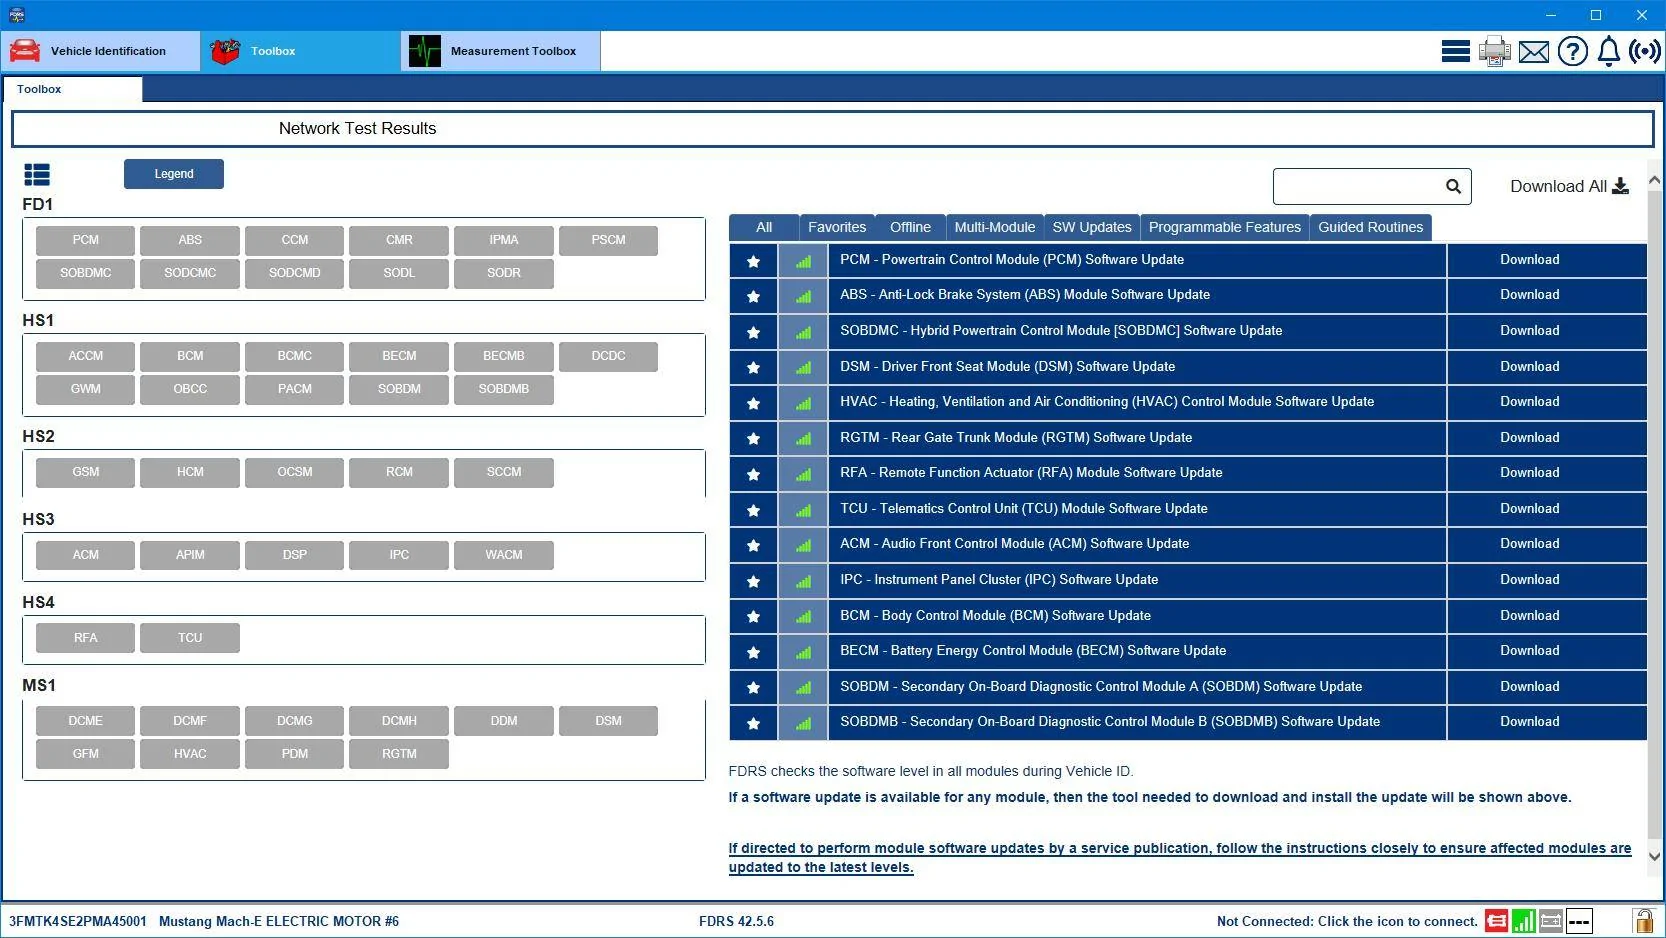
Task: Click the Legend button
Action: (x=174, y=174)
